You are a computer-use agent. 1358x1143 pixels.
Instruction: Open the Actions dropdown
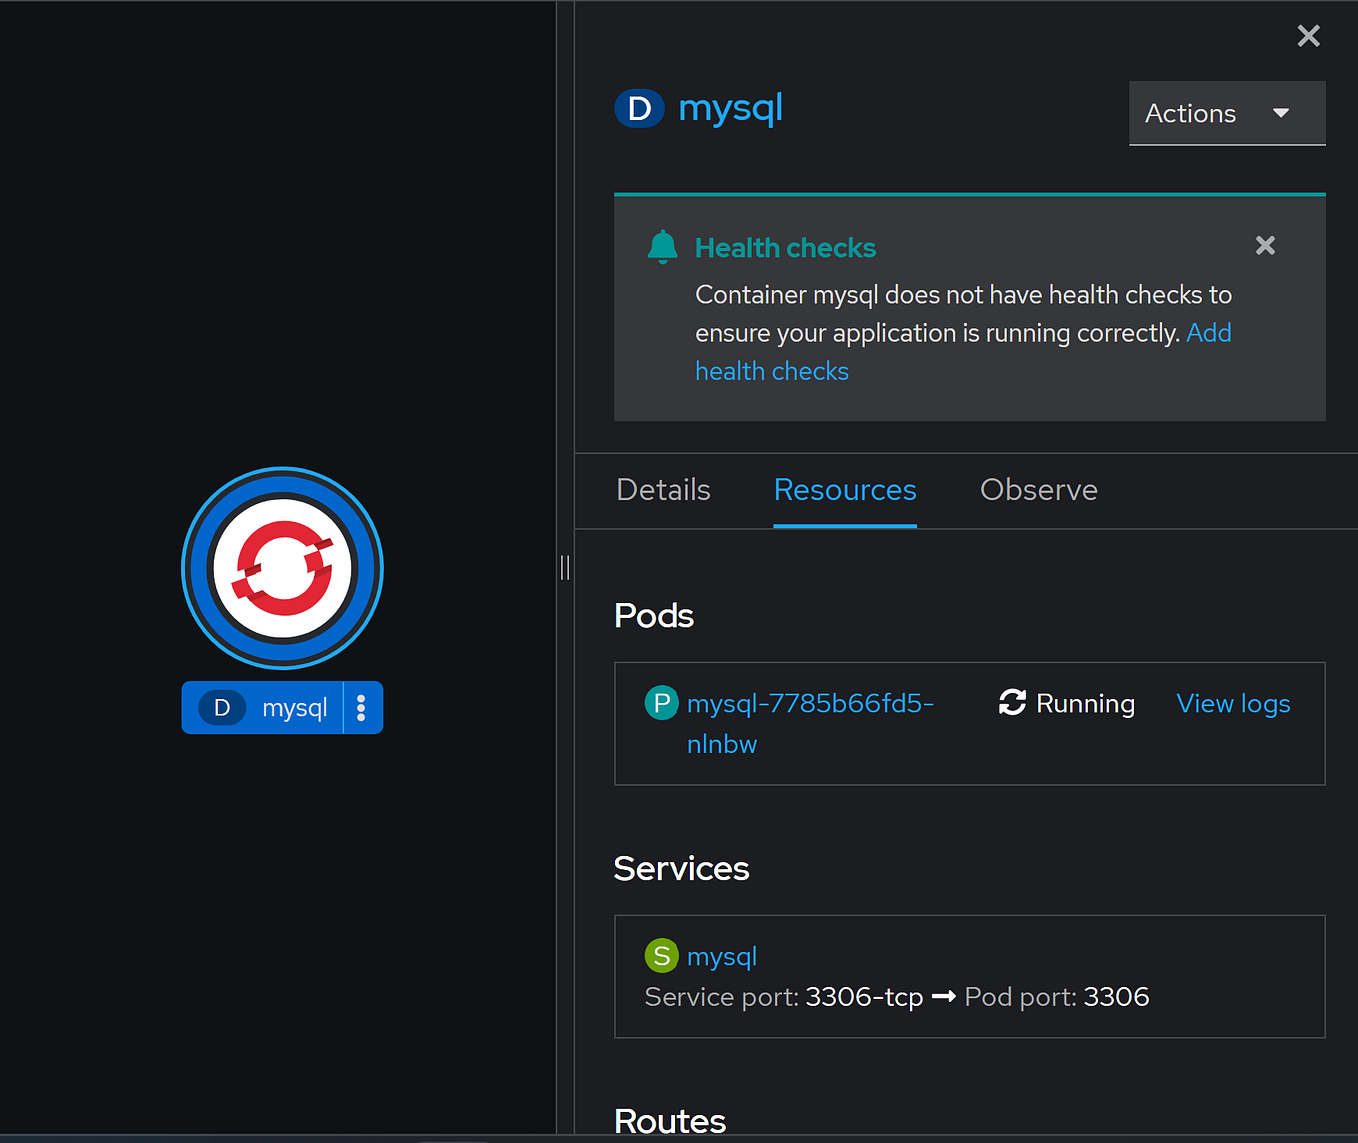1226,113
